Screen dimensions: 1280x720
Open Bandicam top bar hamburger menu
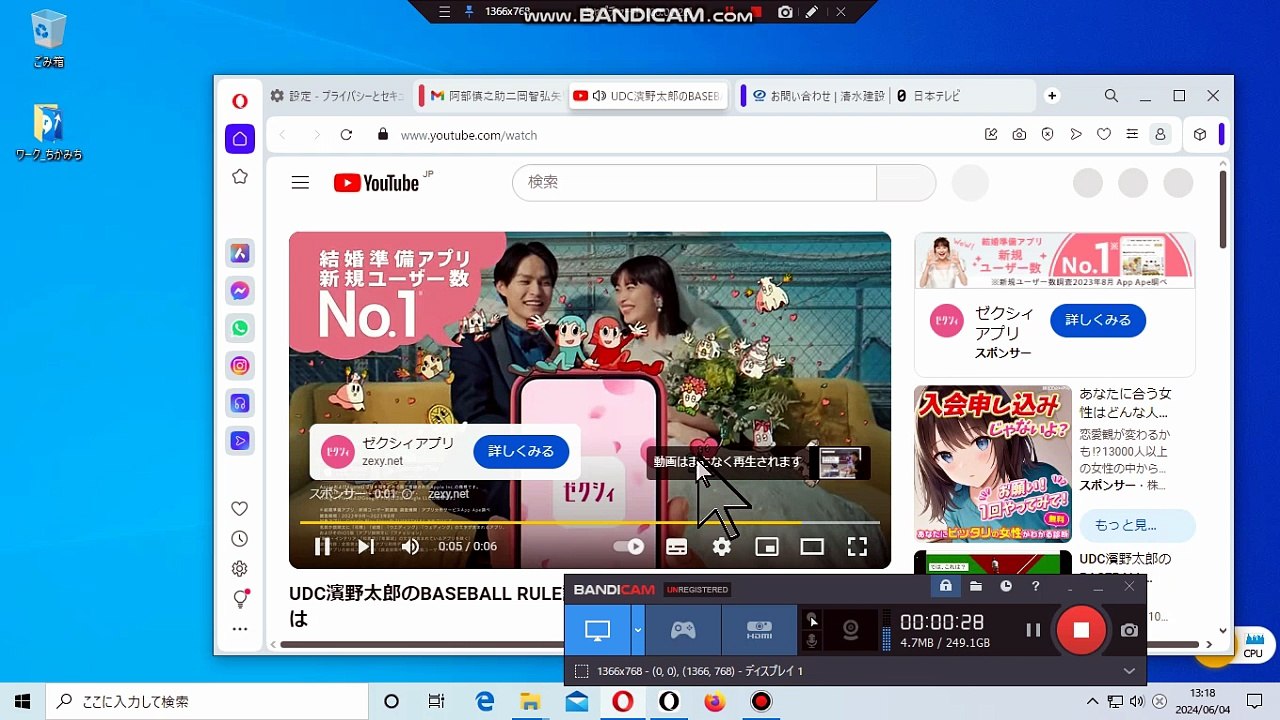445,12
